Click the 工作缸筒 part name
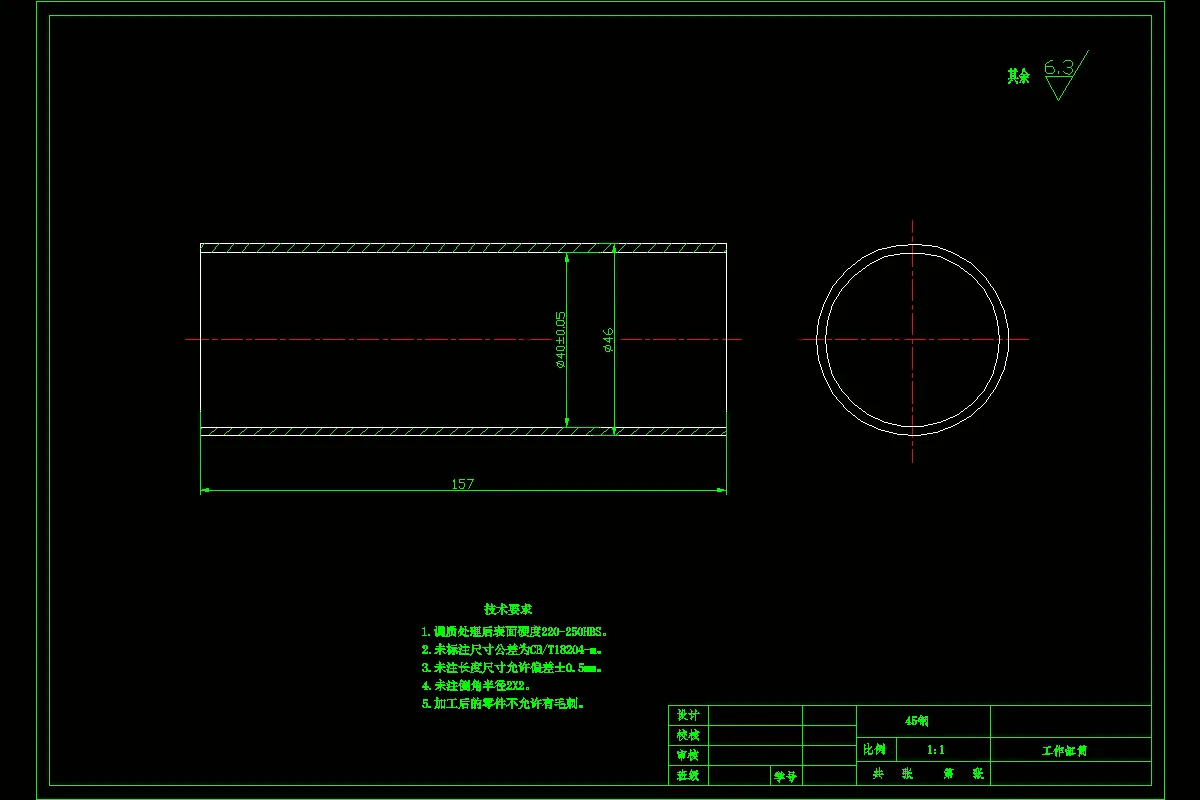 pyautogui.click(x=1064, y=750)
